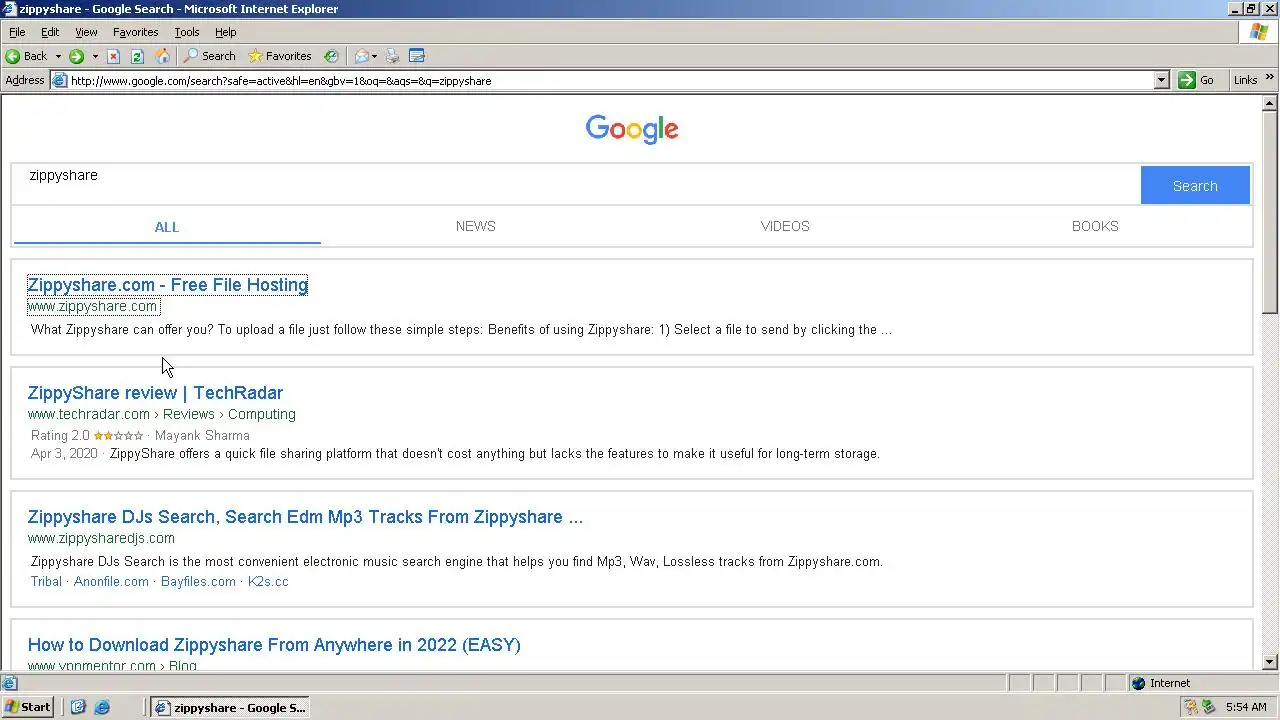The height and width of the screenshot is (720, 1280).
Task: Open the Forward history dropdown arrow
Action: click(95, 56)
